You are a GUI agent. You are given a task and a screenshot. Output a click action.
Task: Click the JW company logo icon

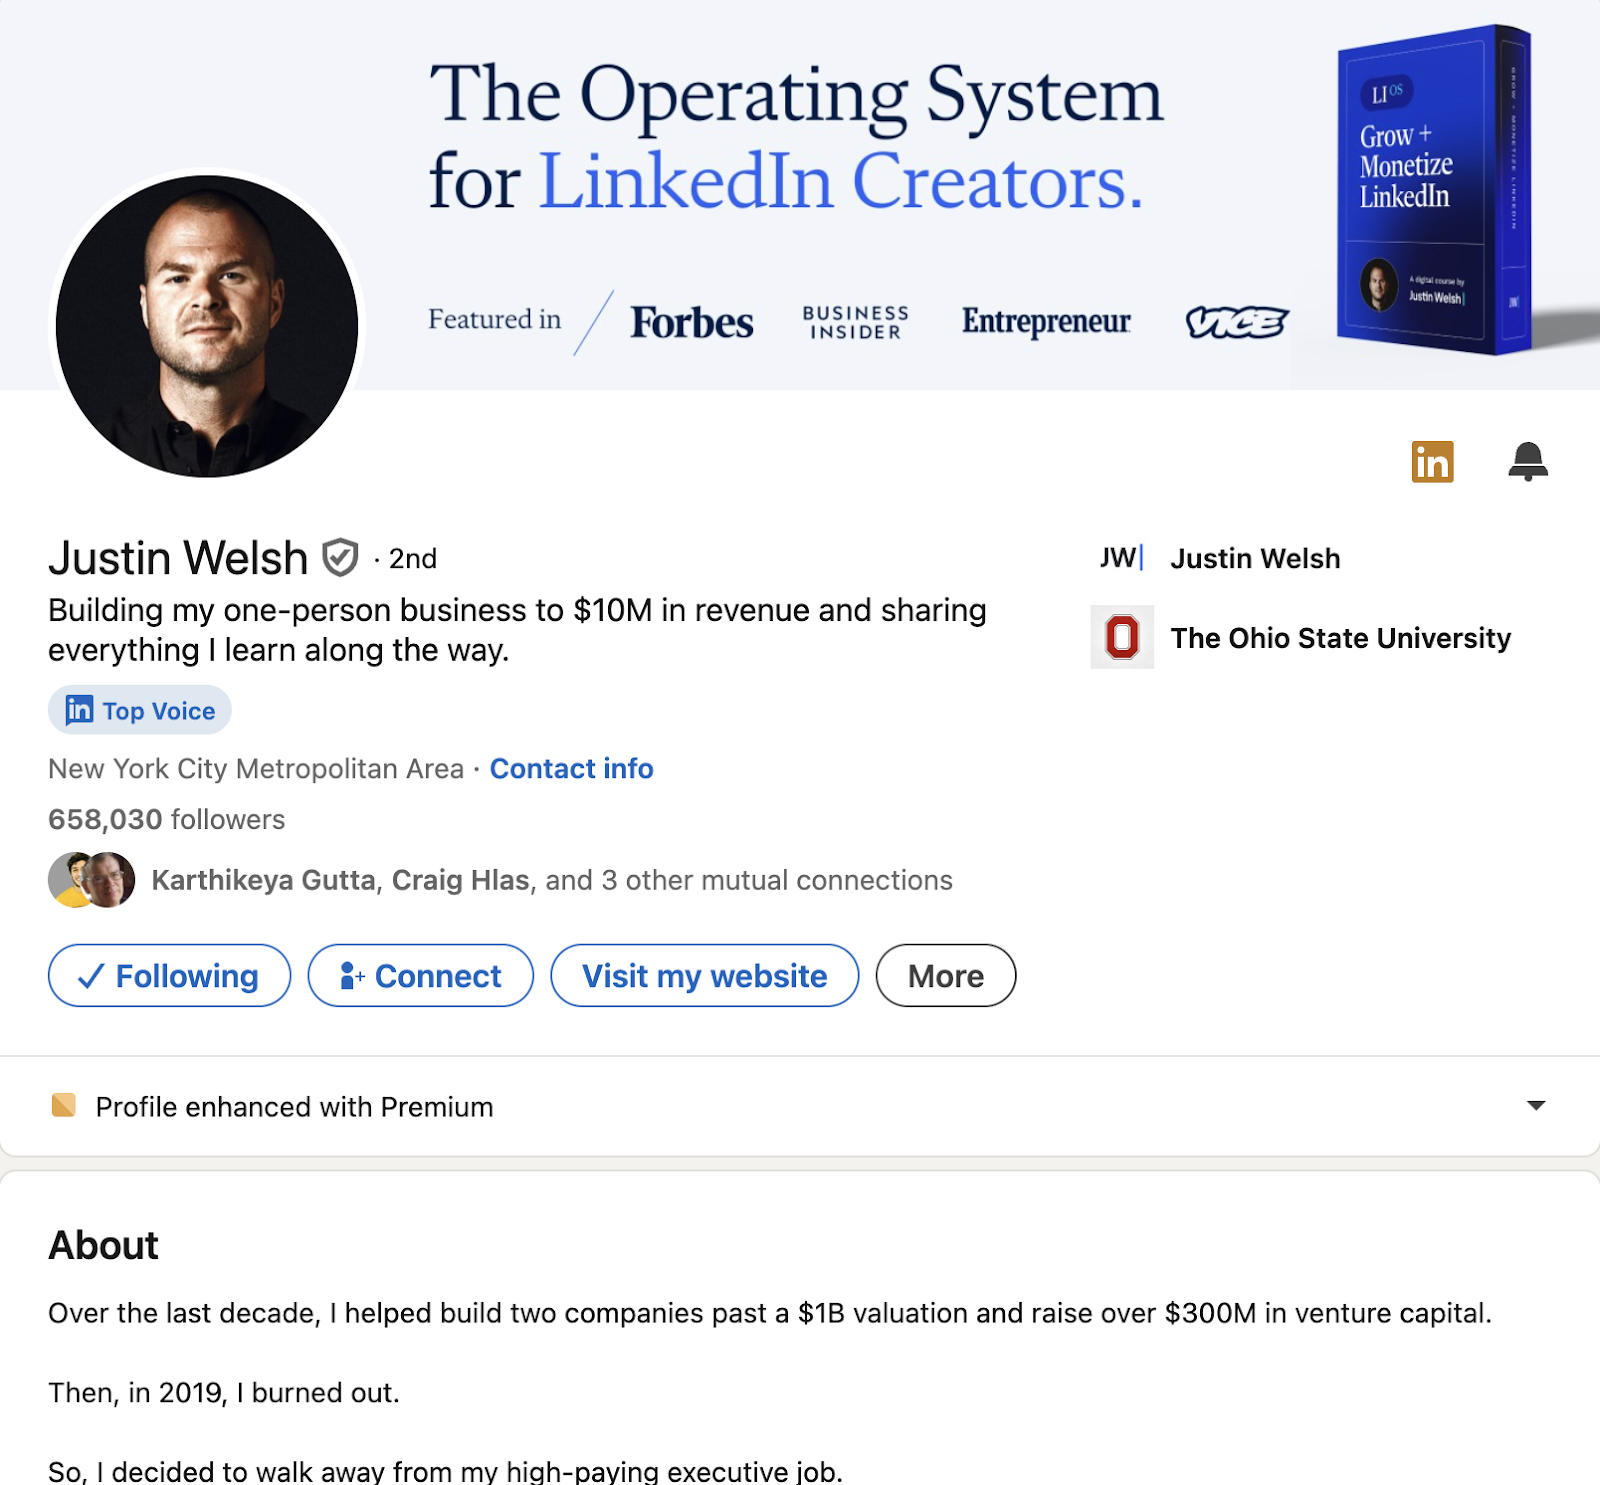tap(1121, 557)
